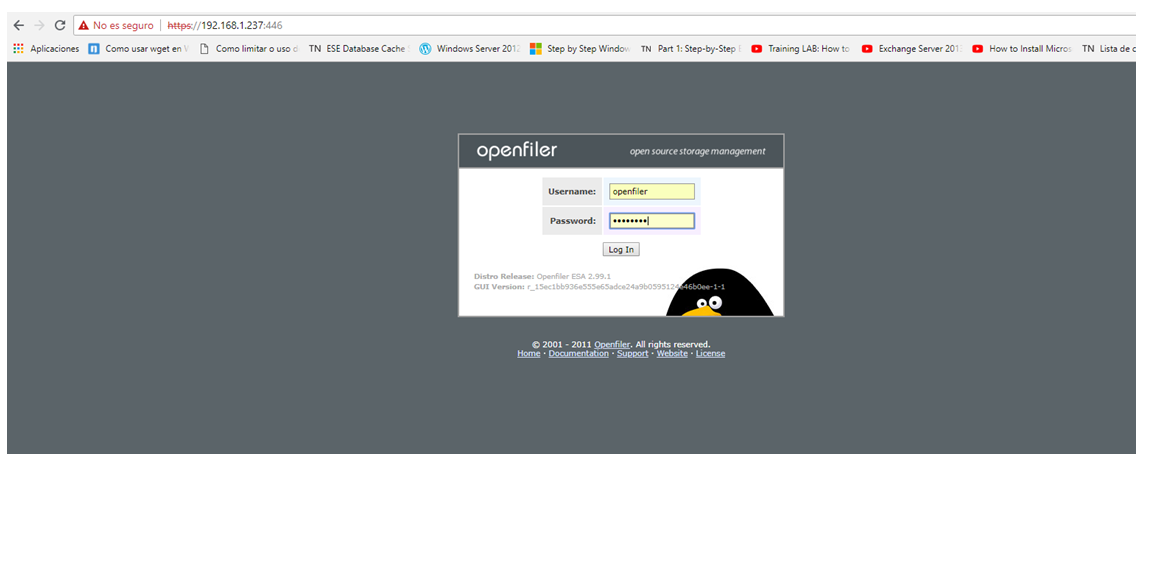Image resolution: width=1153 pixels, height=567 pixels.
Task: Click the red 'No es seguro' warning icon
Action: tap(84, 25)
